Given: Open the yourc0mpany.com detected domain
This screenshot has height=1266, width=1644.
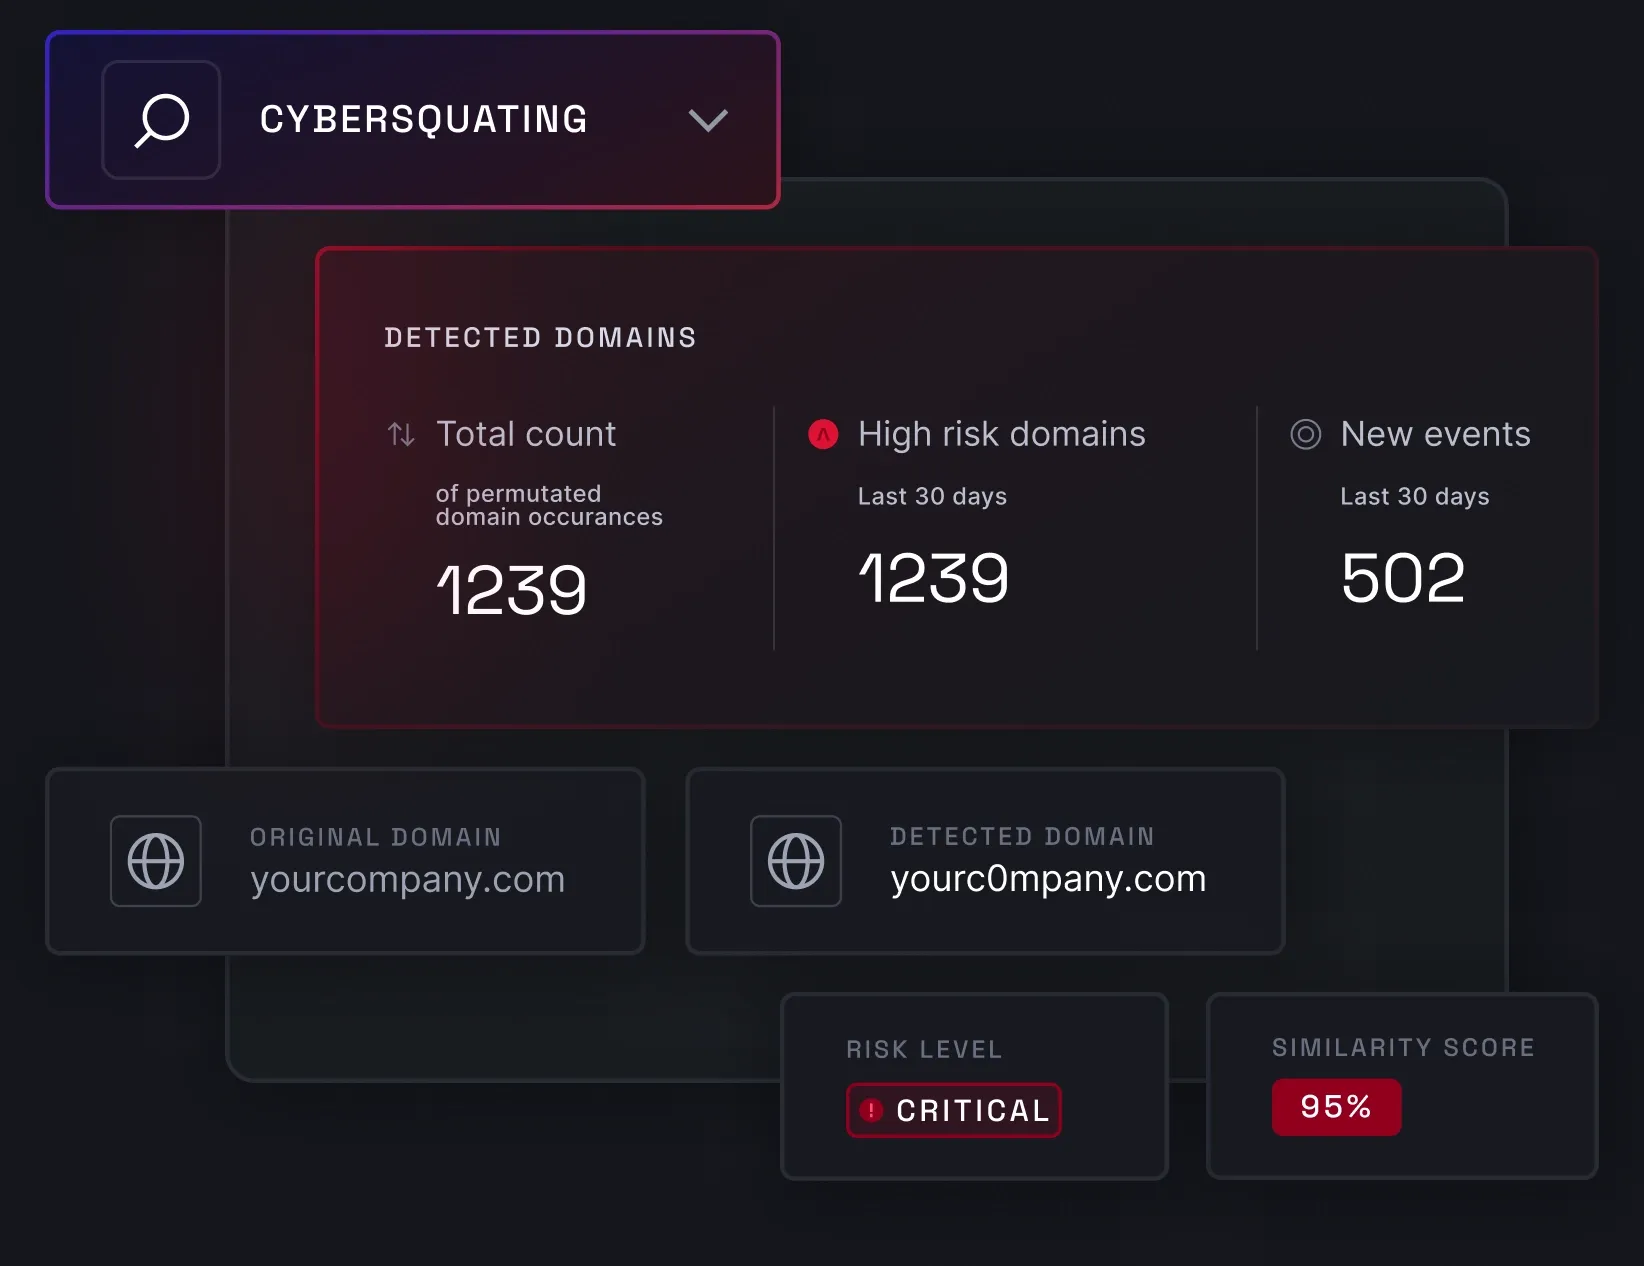Looking at the screenshot, I should click(x=1048, y=879).
